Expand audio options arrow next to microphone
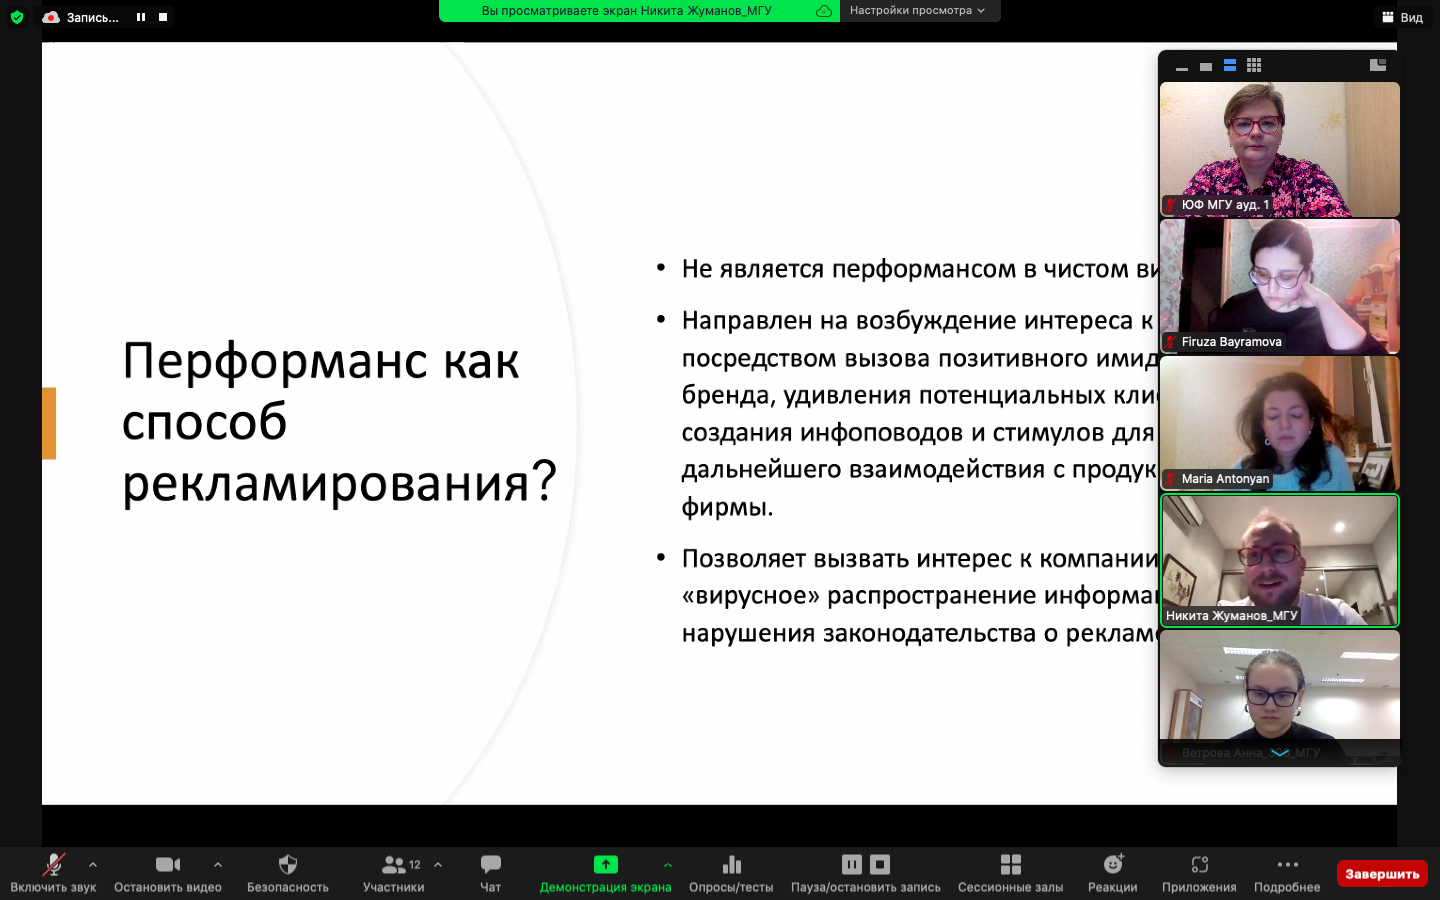This screenshot has height=900, width=1440. click(x=93, y=865)
